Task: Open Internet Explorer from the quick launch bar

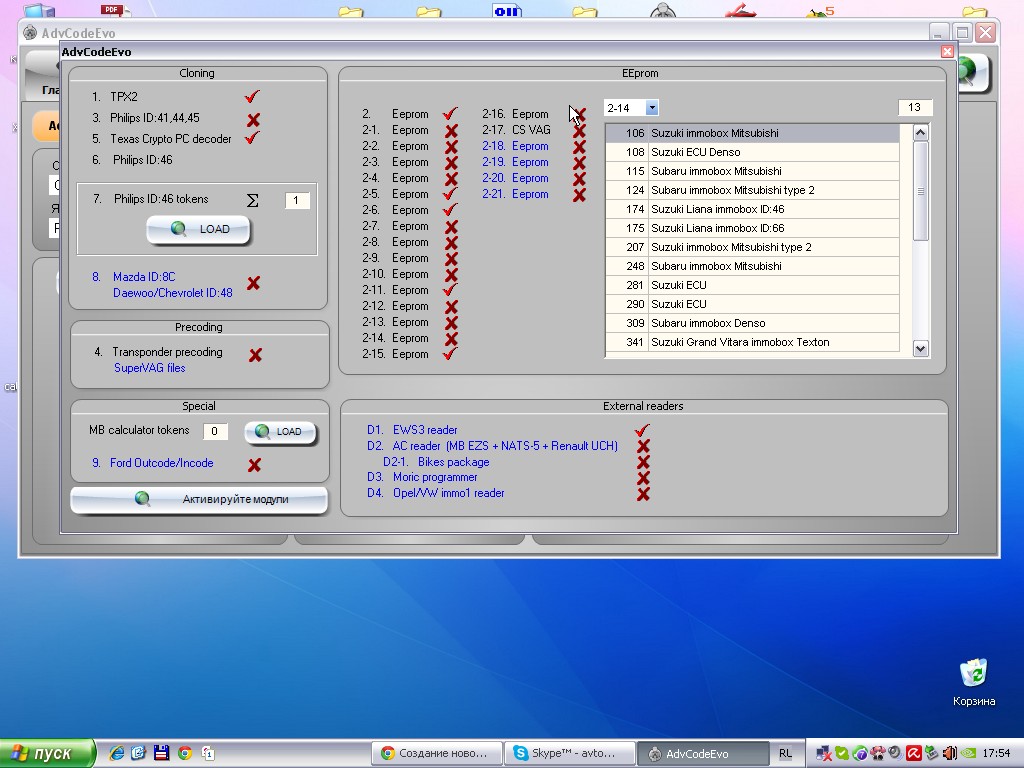Action: pyautogui.click(x=116, y=753)
